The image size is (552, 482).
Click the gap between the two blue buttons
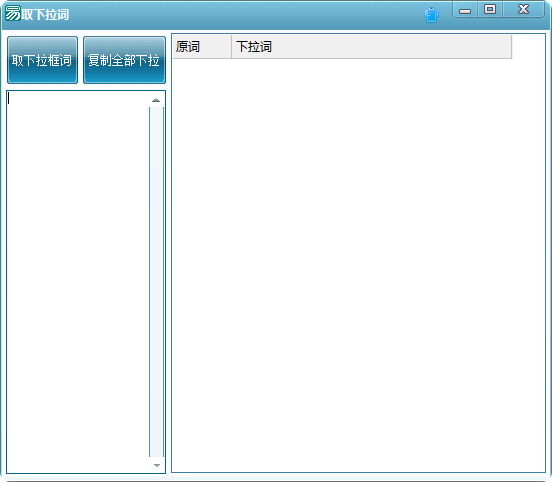tap(80, 60)
